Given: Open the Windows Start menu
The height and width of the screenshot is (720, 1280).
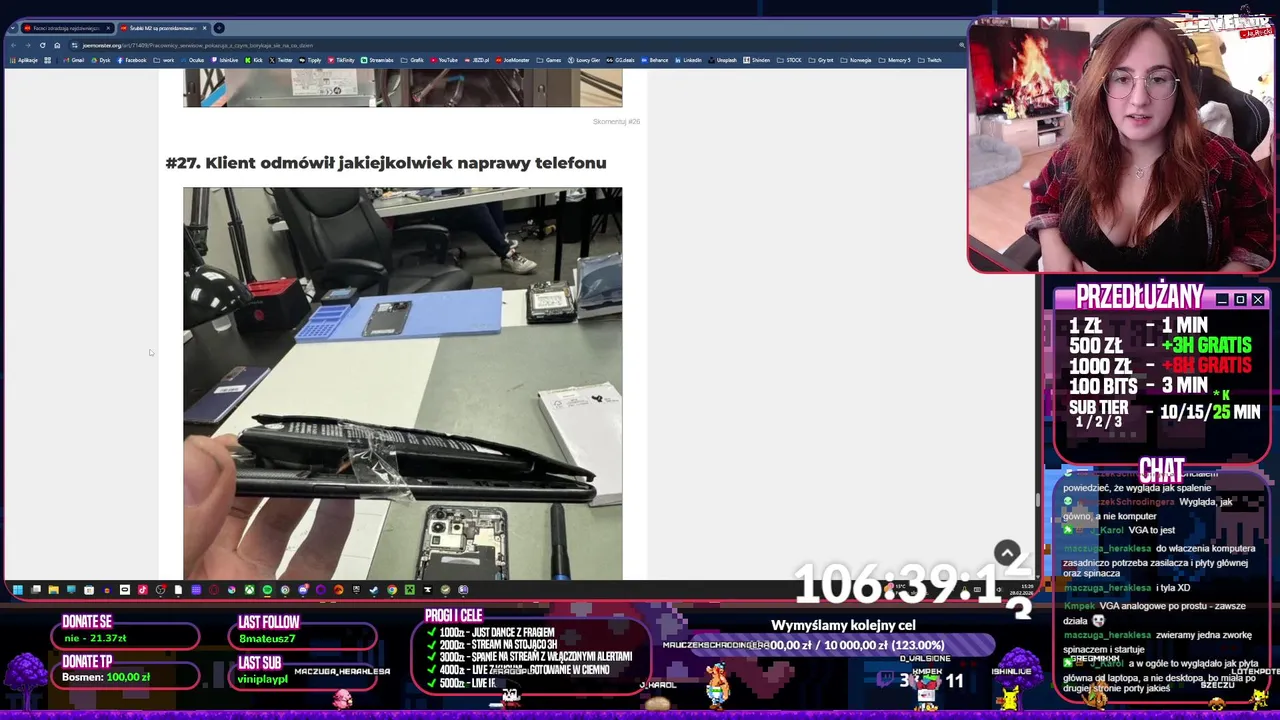Looking at the screenshot, I should pyautogui.click(x=18, y=590).
